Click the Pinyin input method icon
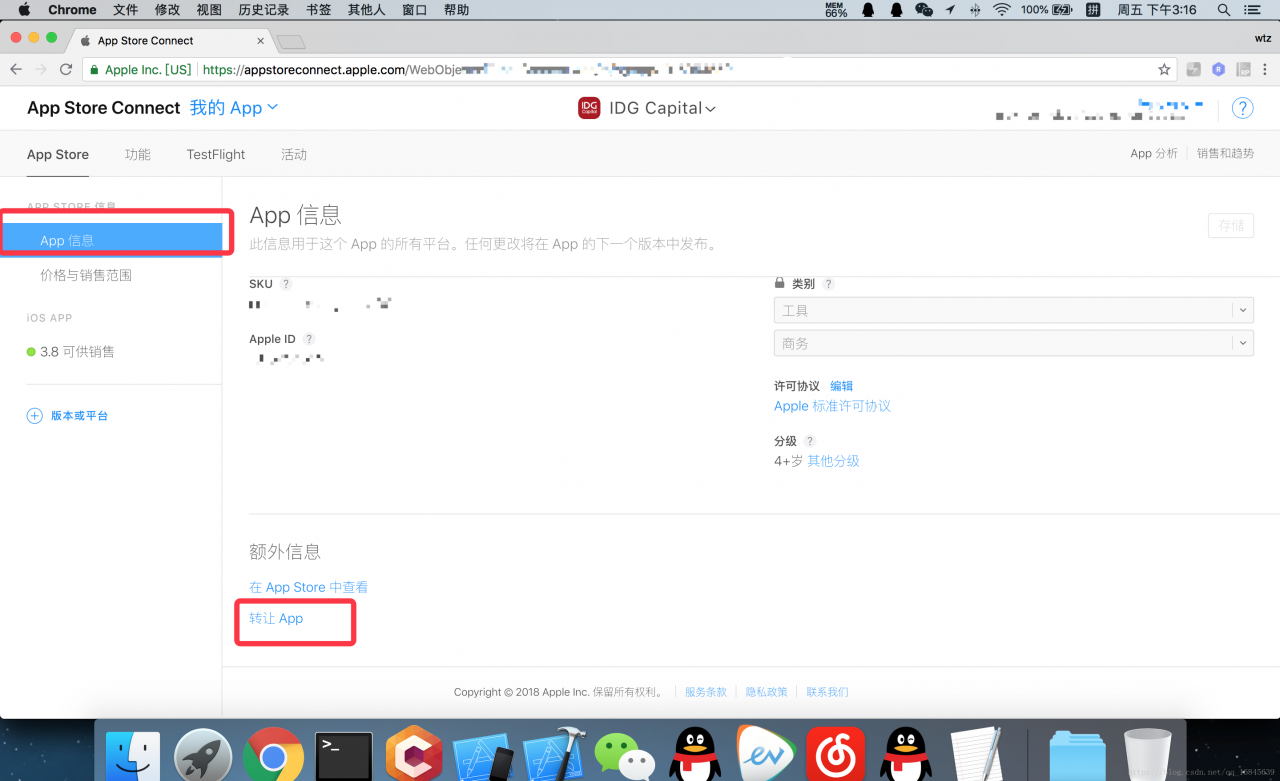Image resolution: width=1280 pixels, height=781 pixels. point(1093,10)
